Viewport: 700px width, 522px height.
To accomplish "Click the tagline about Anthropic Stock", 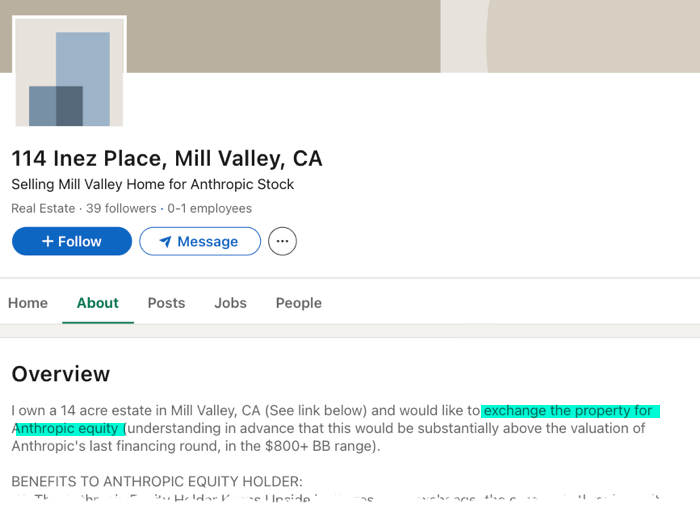I will click(x=153, y=185).
